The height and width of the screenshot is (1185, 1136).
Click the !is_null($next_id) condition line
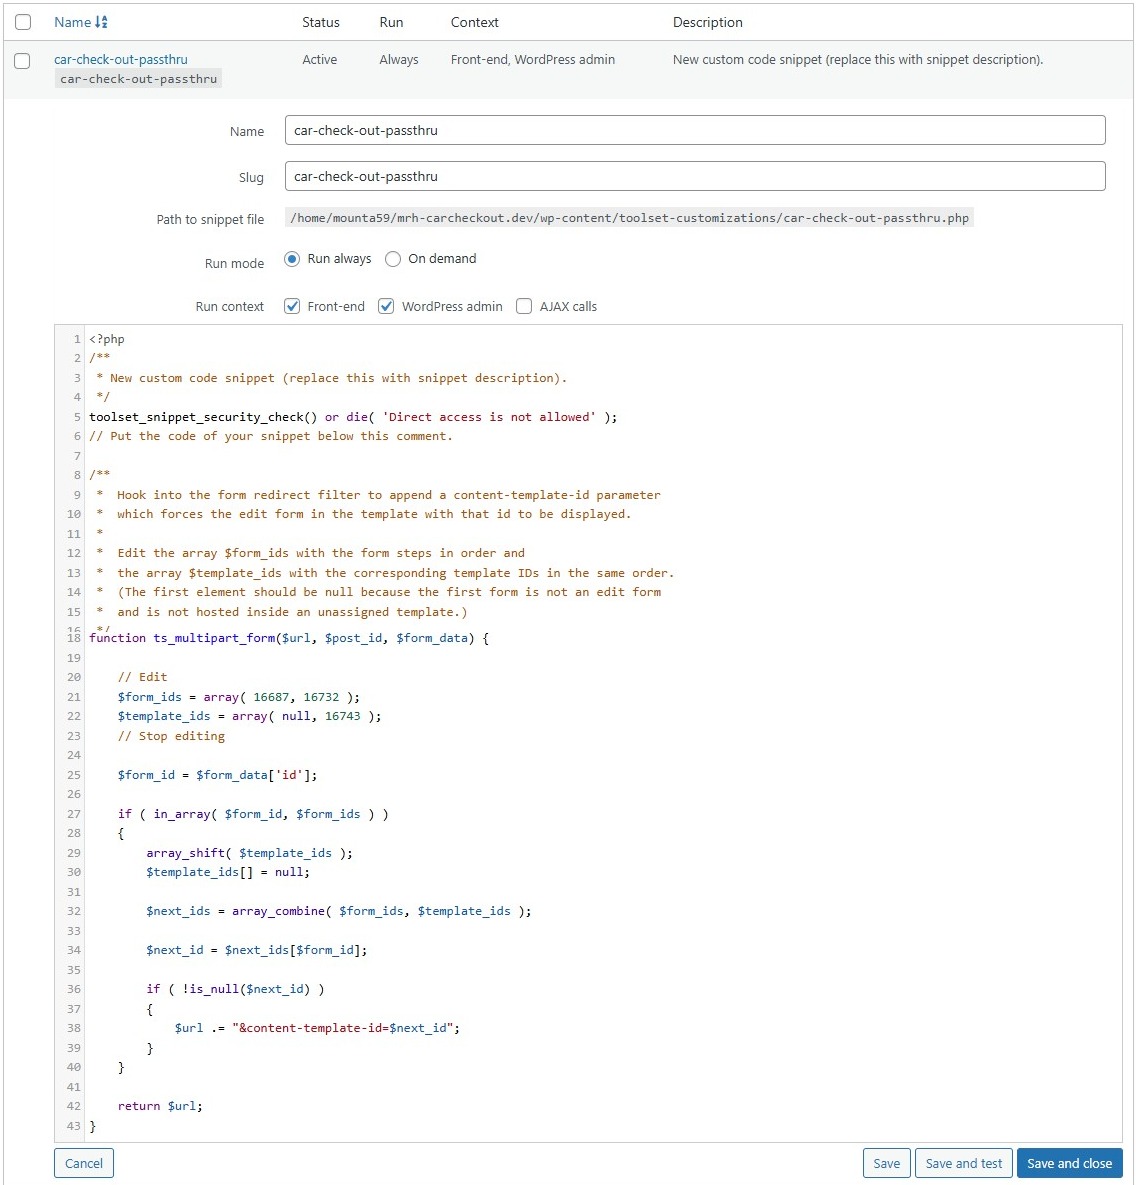[235, 989]
